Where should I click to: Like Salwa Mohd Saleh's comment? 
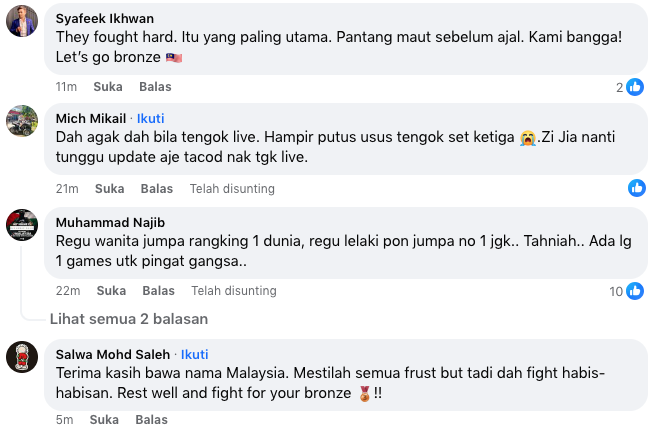point(104,421)
